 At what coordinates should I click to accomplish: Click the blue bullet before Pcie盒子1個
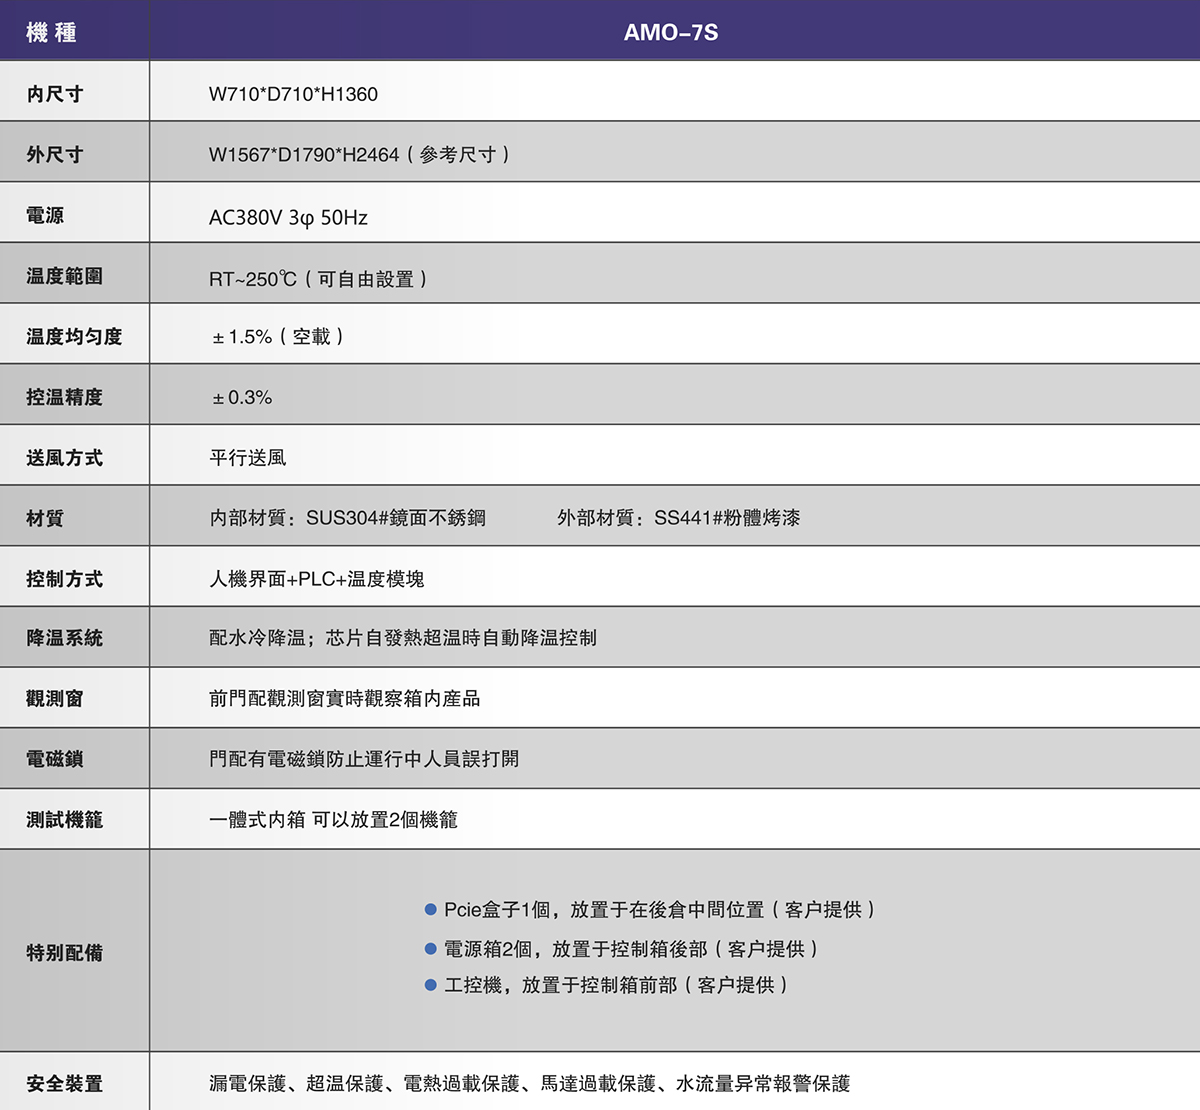431,910
